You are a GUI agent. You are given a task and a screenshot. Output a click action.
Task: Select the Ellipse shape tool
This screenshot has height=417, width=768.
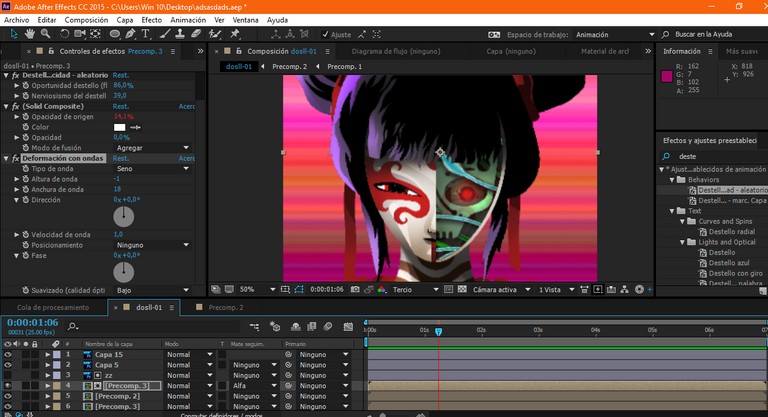[115, 34]
